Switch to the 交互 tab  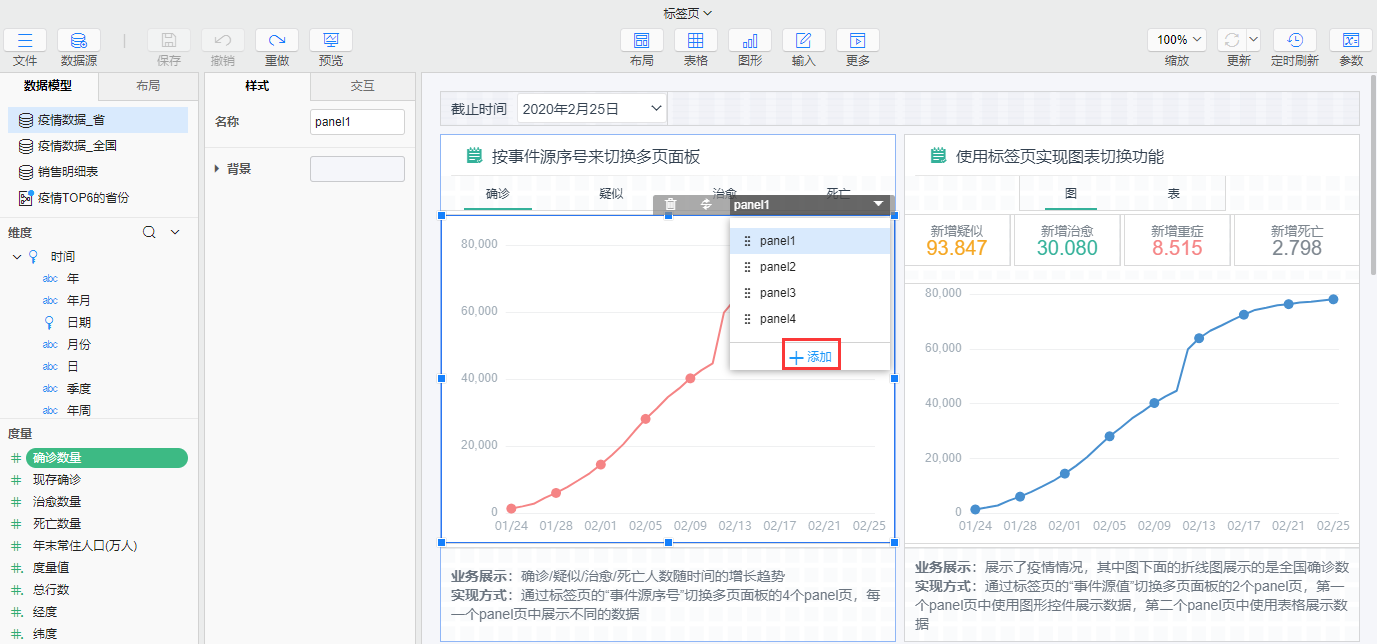[x=362, y=86]
